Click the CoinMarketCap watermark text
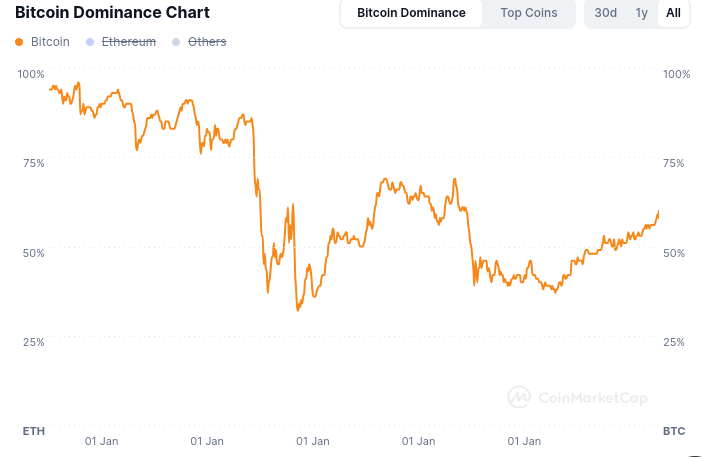704x457 pixels. click(592, 398)
